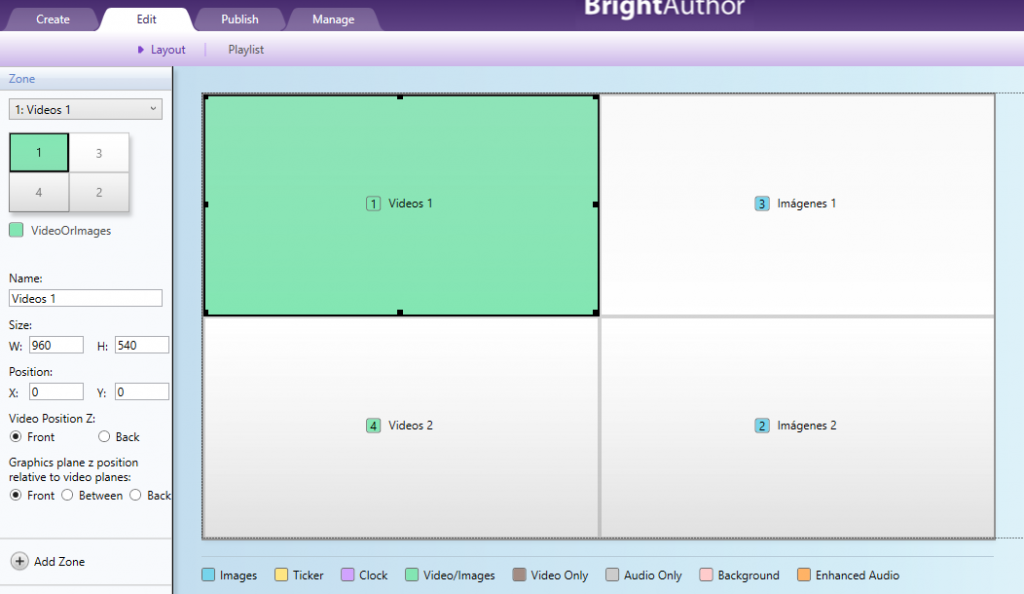Select Between for graphics plane z position

[x=67, y=495]
